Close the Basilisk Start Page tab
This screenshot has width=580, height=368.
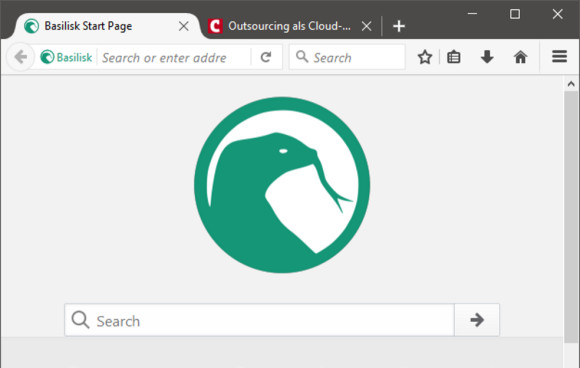click(183, 26)
